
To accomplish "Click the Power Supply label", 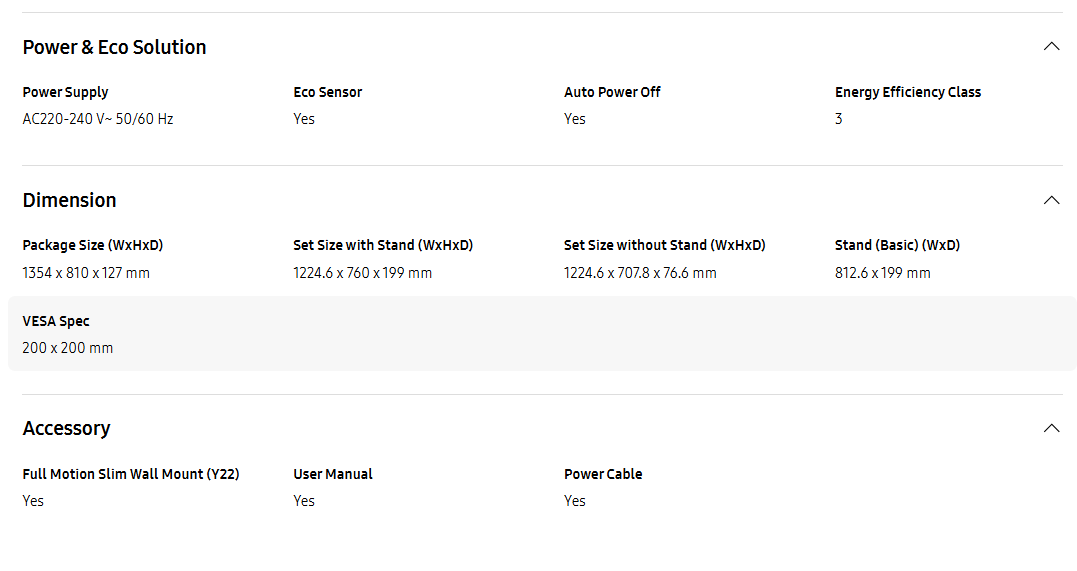I will (x=65, y=92).
